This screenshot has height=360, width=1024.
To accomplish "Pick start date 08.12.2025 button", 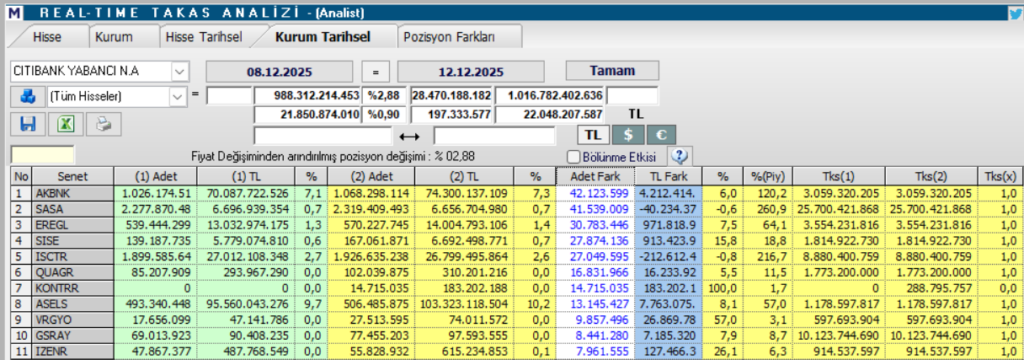I will pos(280,72).
